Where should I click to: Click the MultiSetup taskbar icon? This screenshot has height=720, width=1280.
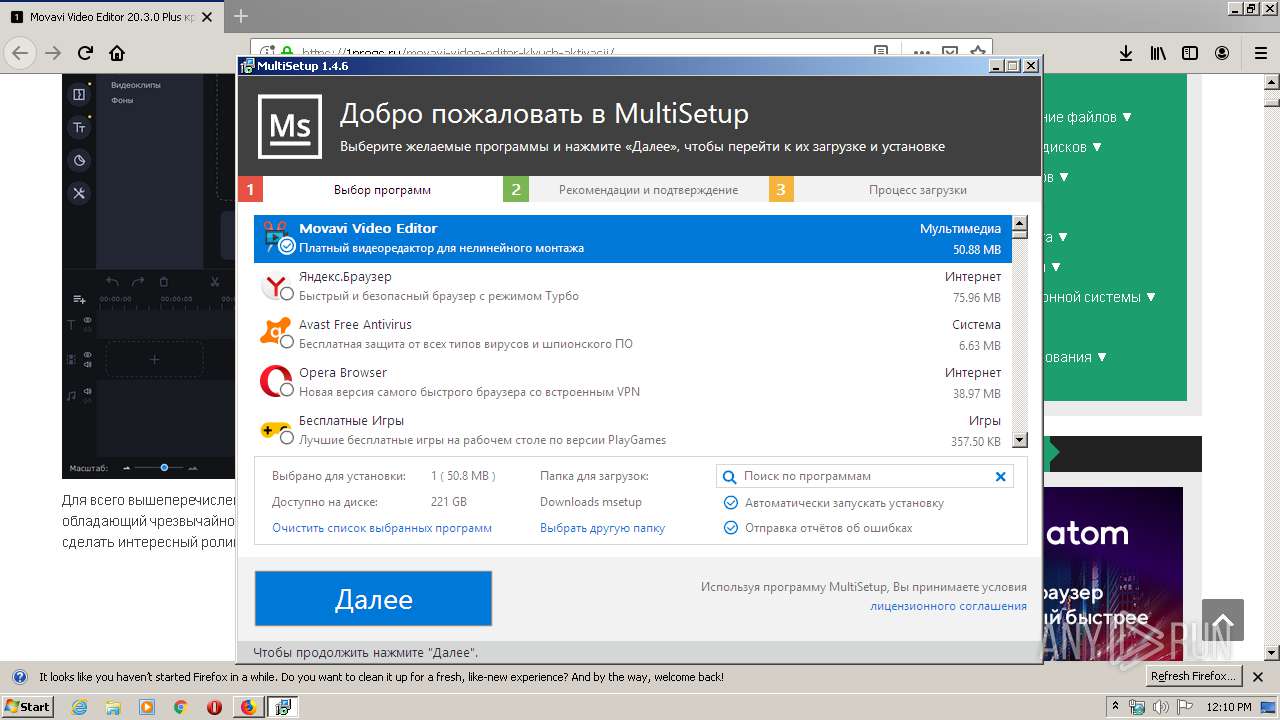[x=283, y=707]
